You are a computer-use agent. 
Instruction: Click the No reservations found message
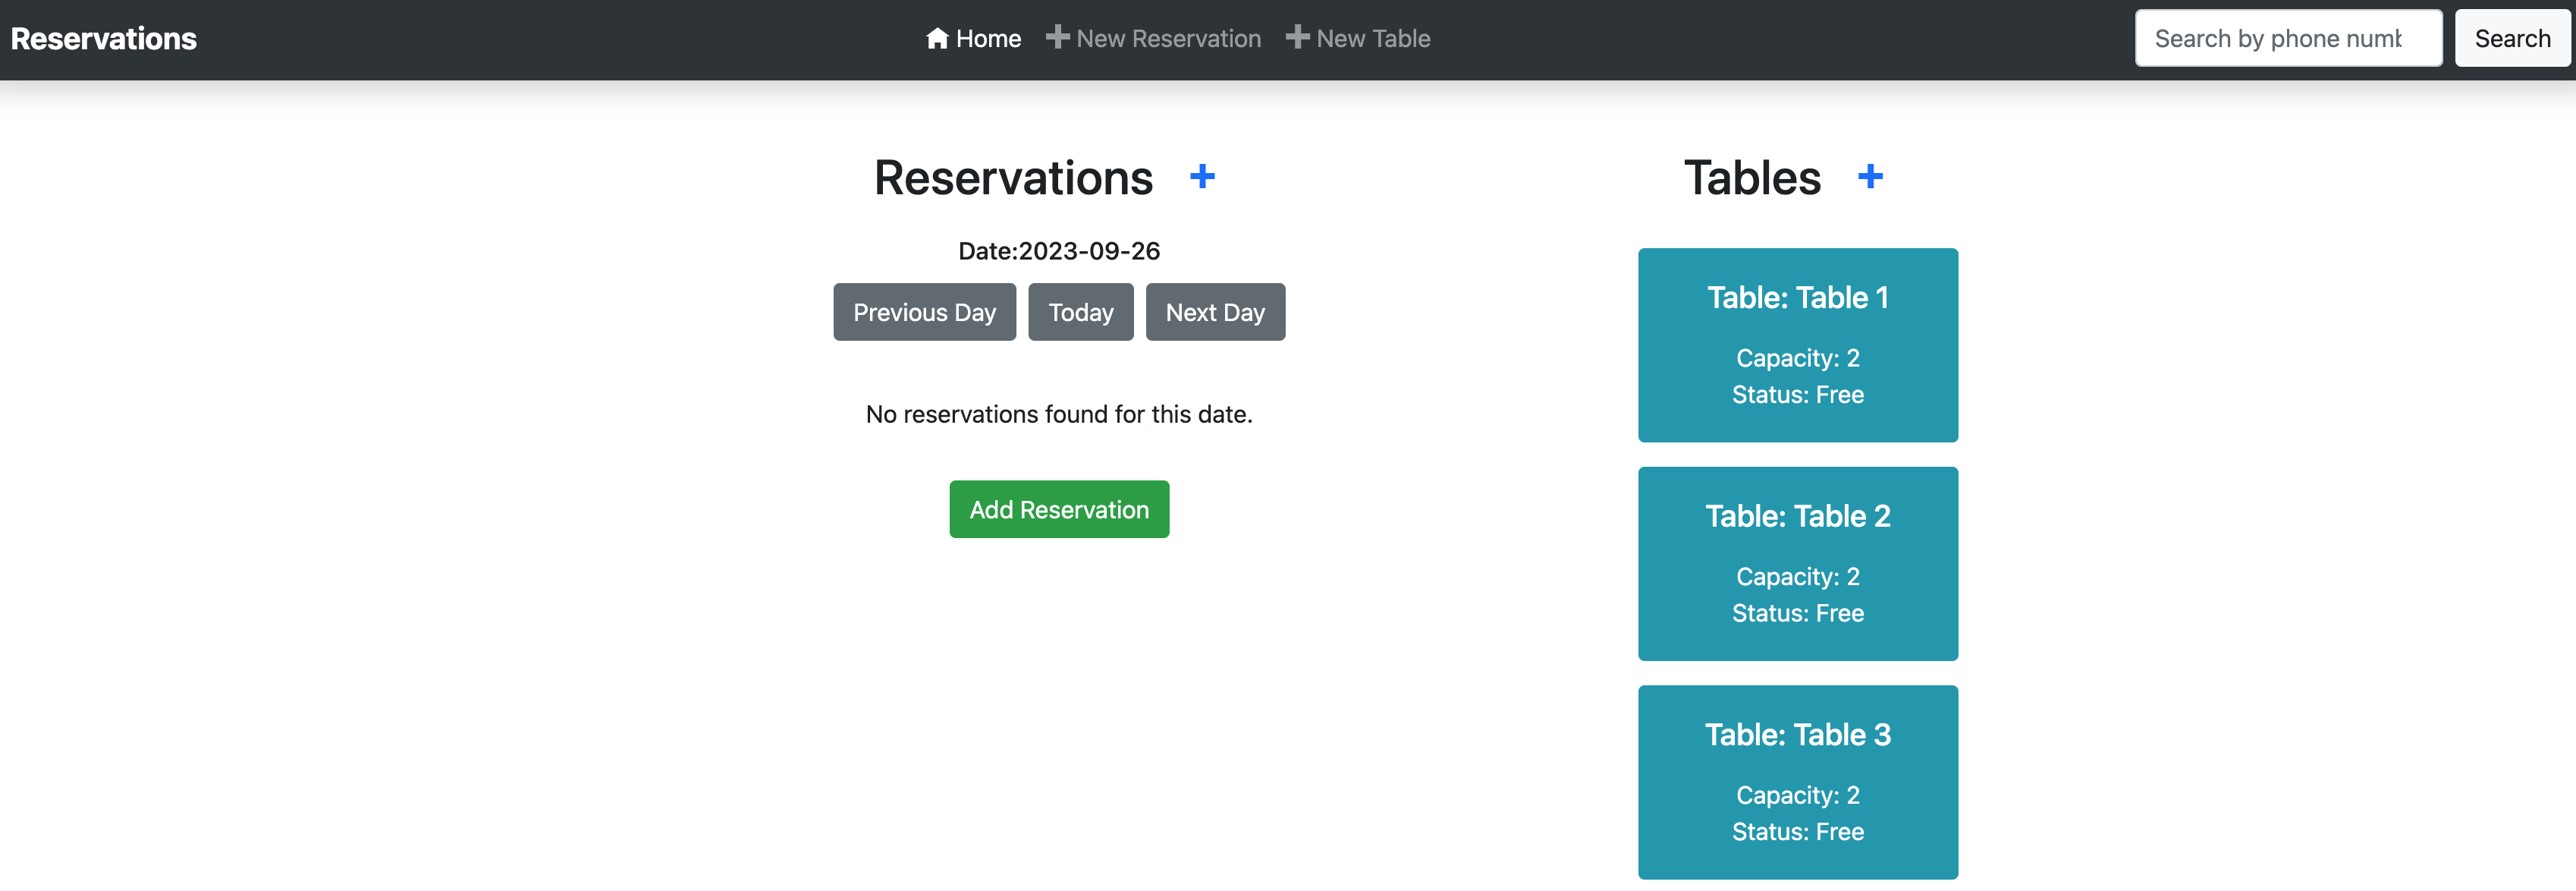click(1059, 414)
